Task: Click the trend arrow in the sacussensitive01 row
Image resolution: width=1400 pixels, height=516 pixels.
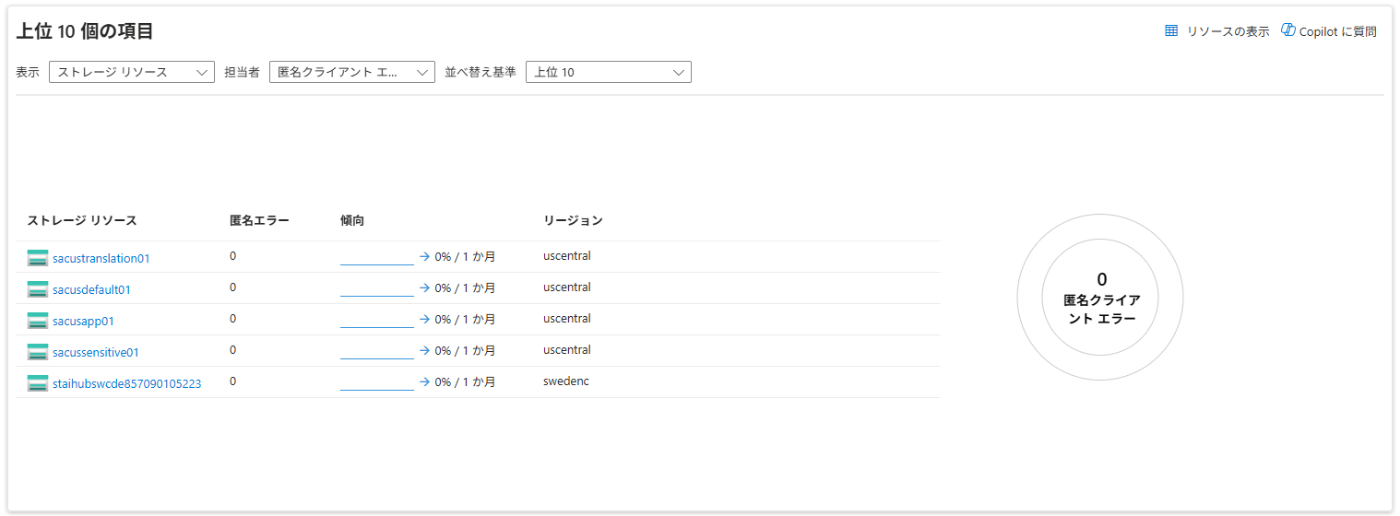Action: click(x=425, y=351)
